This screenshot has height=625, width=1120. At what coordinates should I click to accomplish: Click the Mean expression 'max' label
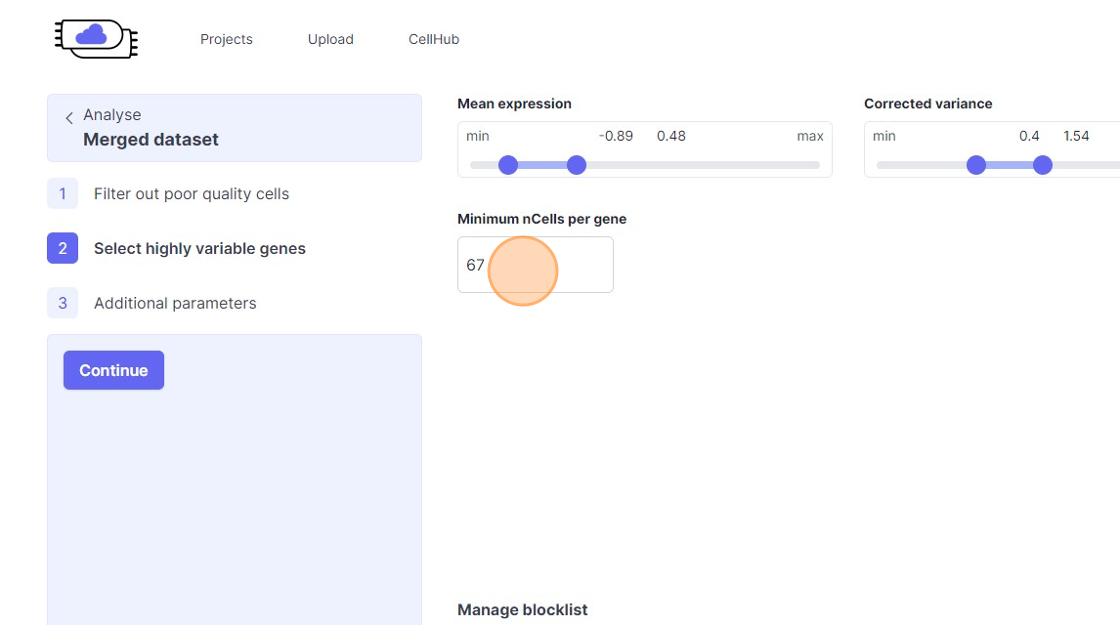click(x=810, y=136)
